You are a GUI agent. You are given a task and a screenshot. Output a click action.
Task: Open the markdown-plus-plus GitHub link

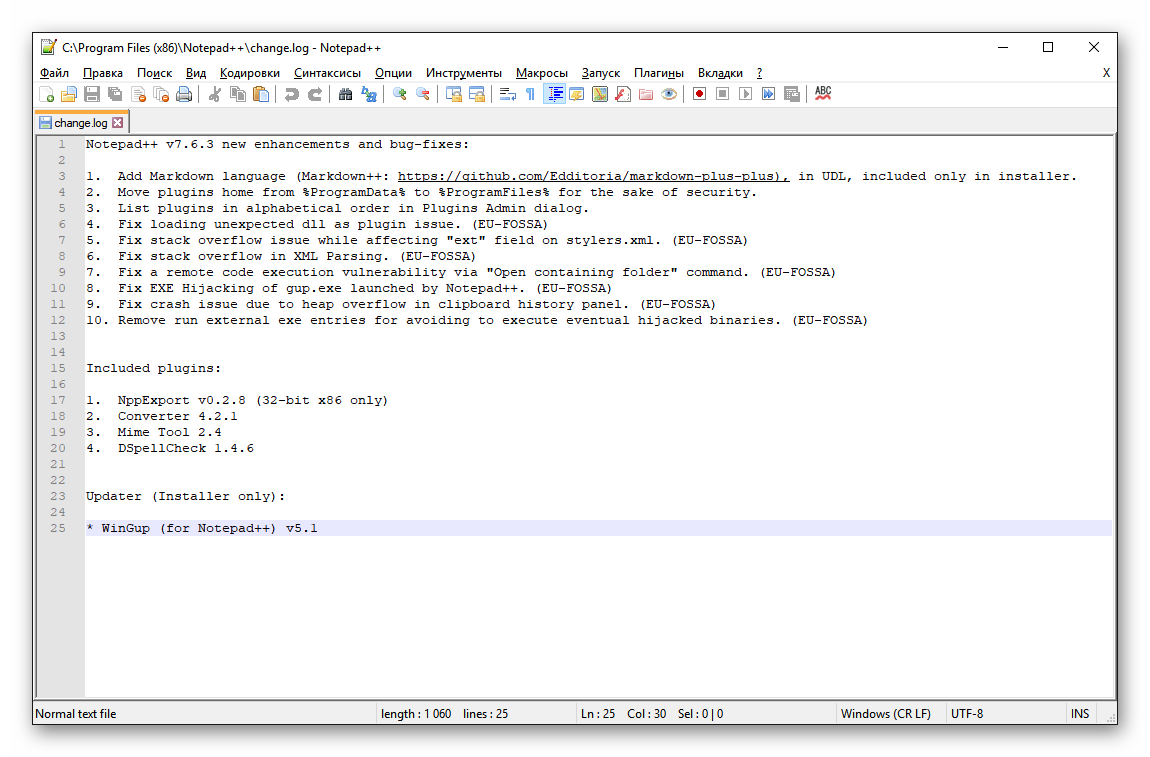(593, 176)
